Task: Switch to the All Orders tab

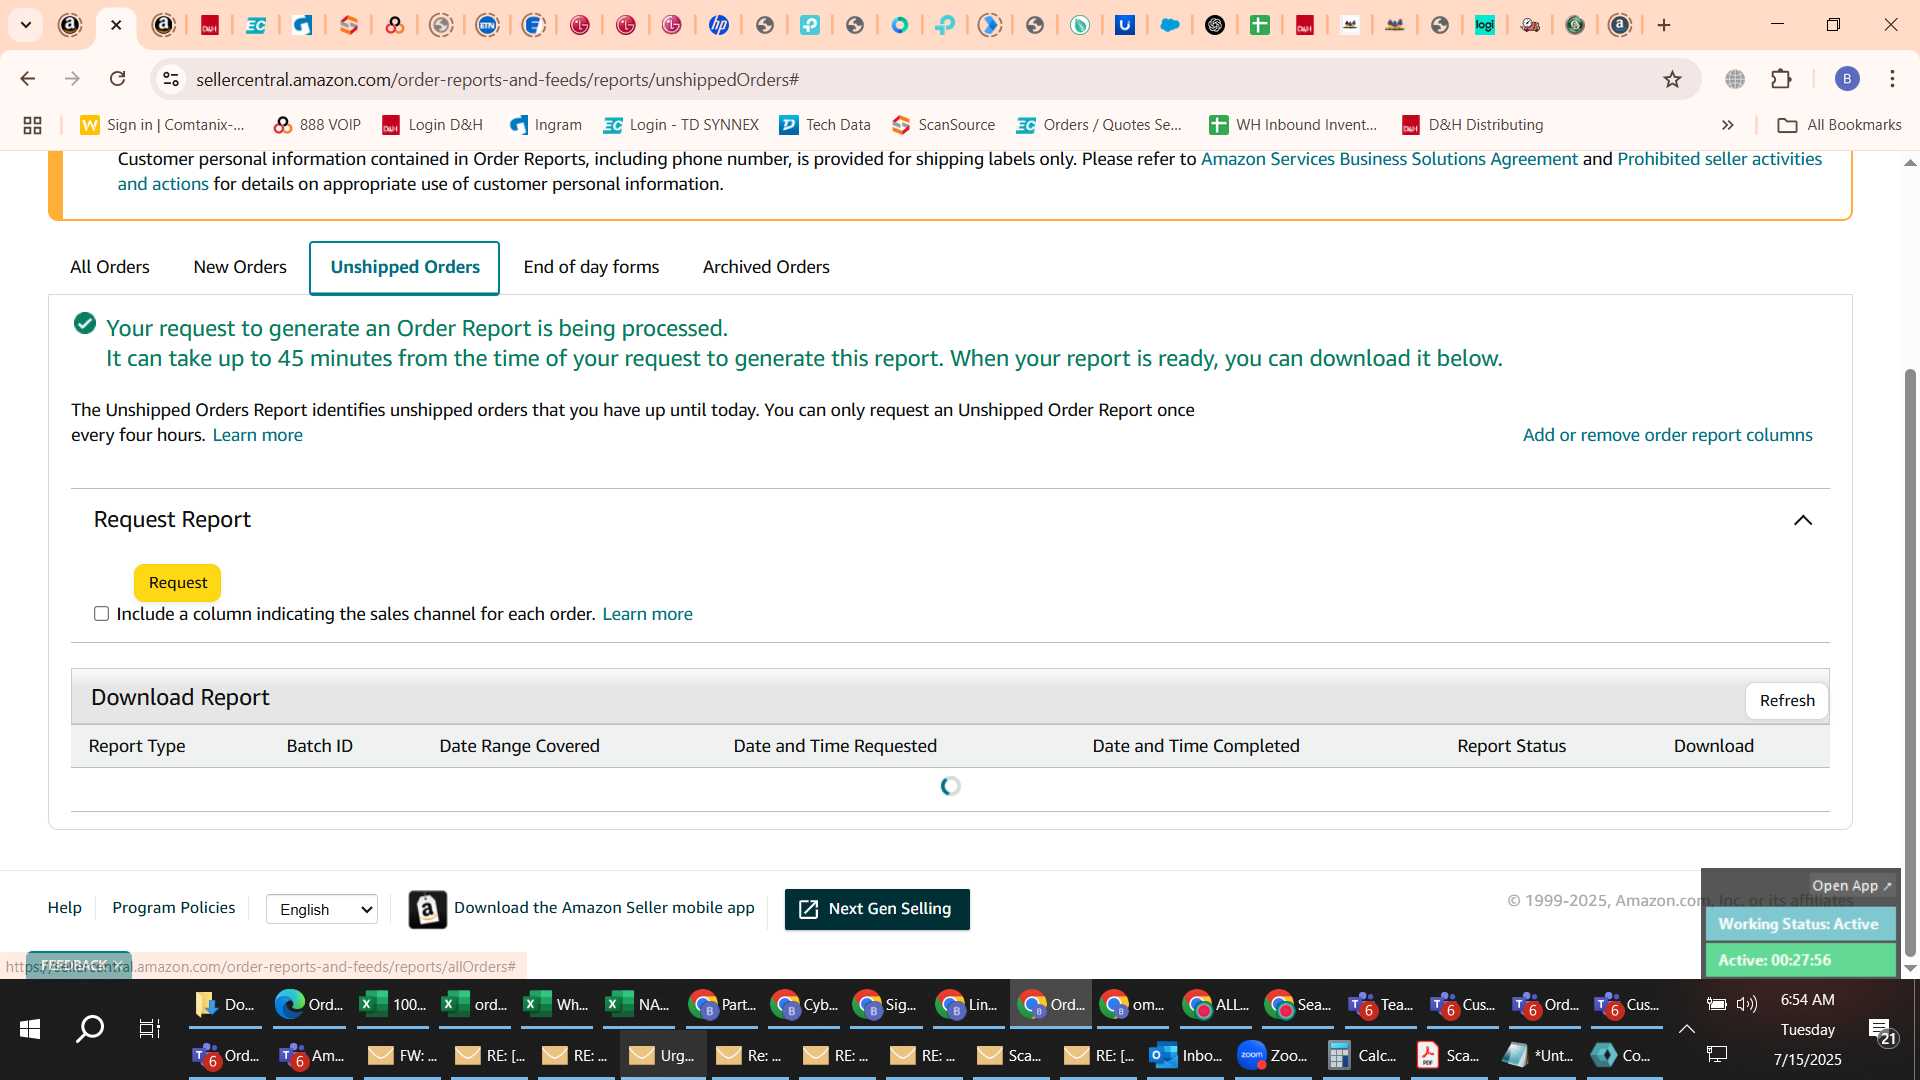Action: 110,267
